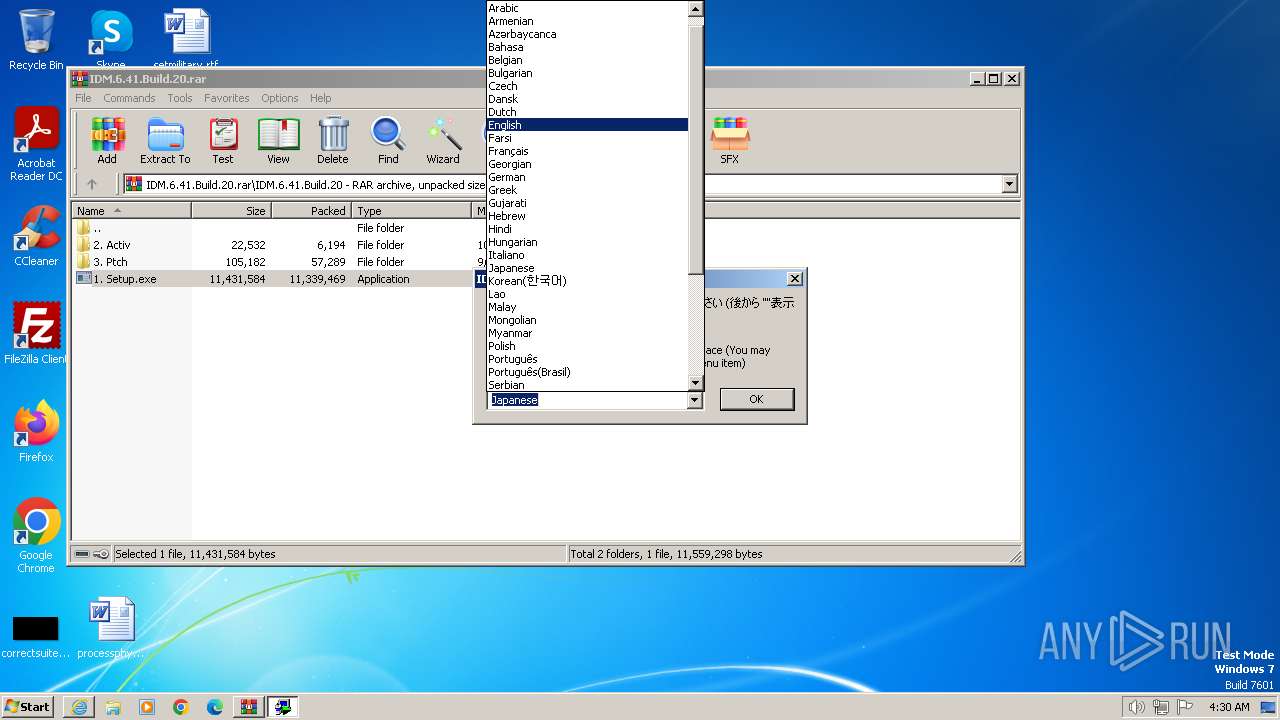Sort files by the Size column header

click(x=232, y=211)
